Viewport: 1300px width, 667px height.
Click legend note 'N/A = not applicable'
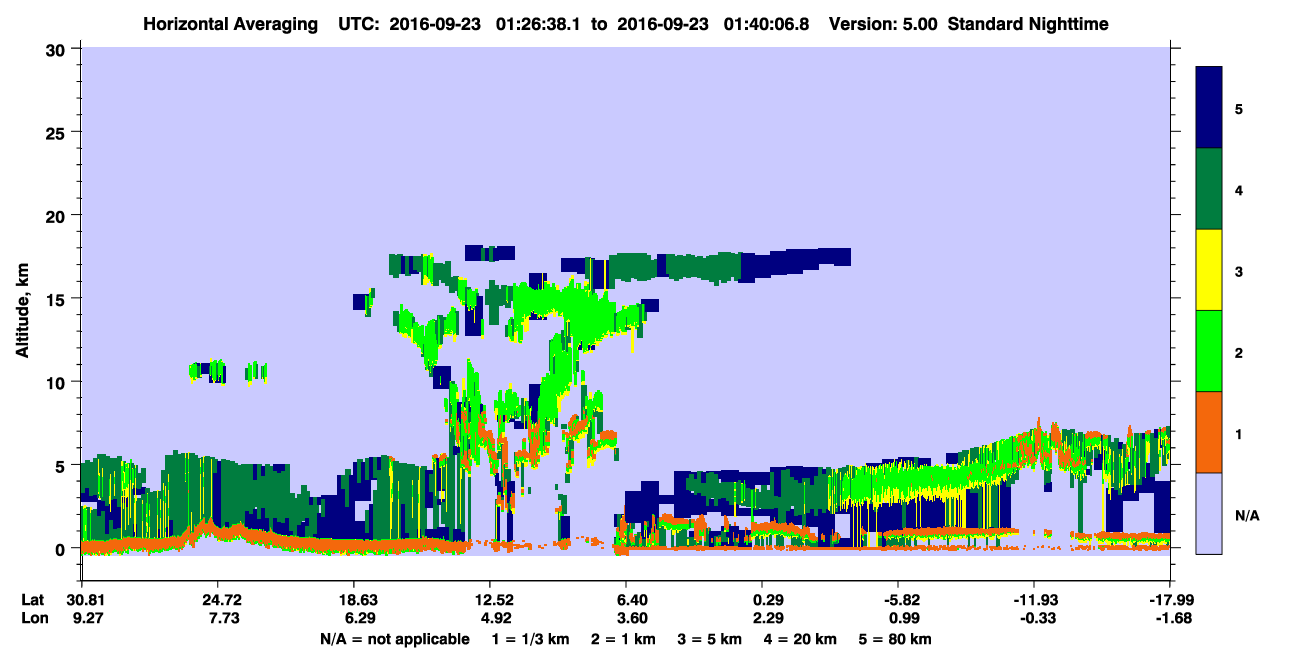[394, 639]
